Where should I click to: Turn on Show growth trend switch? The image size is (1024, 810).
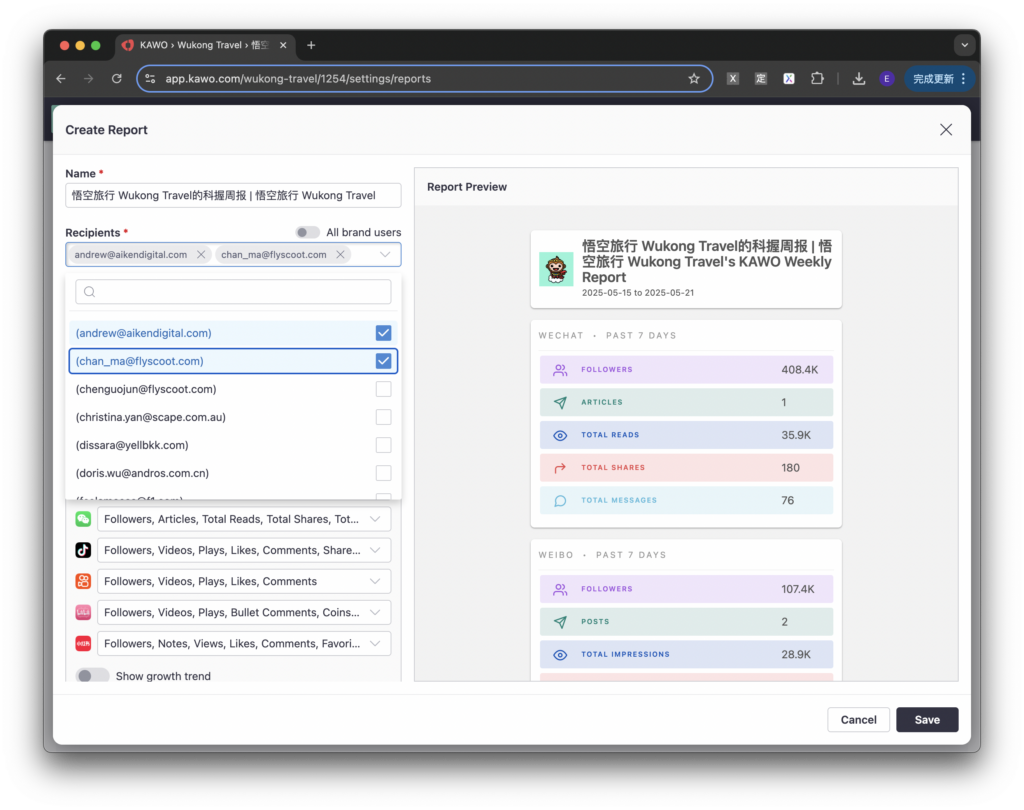pos(93,676)
